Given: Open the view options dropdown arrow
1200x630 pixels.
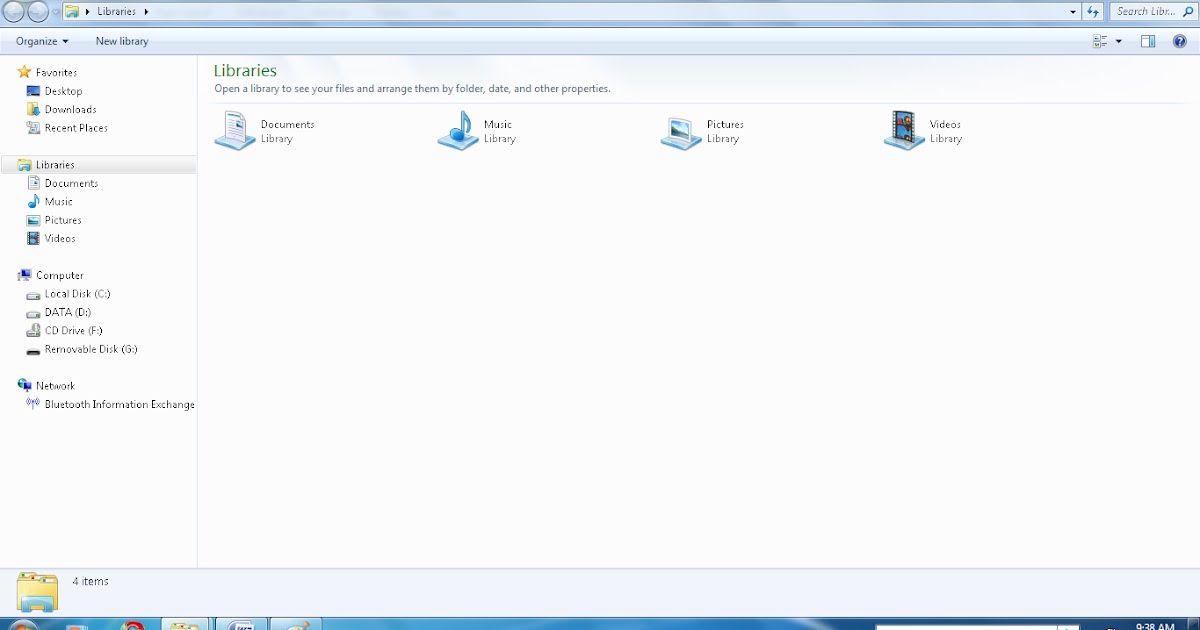Looking at the screenshot, I should [1118, 41].
